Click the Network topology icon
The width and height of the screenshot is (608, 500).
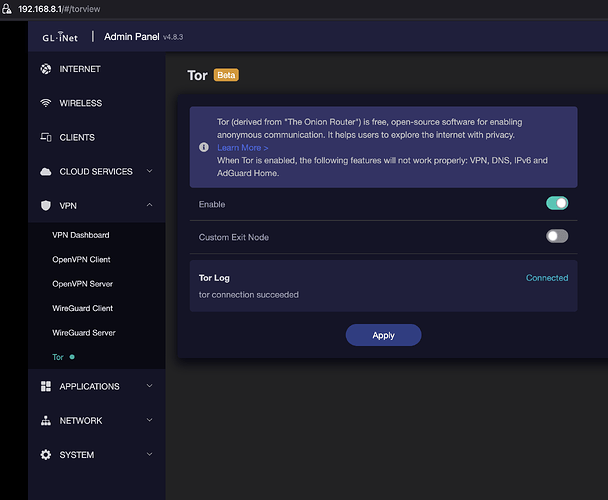[46, 420]
